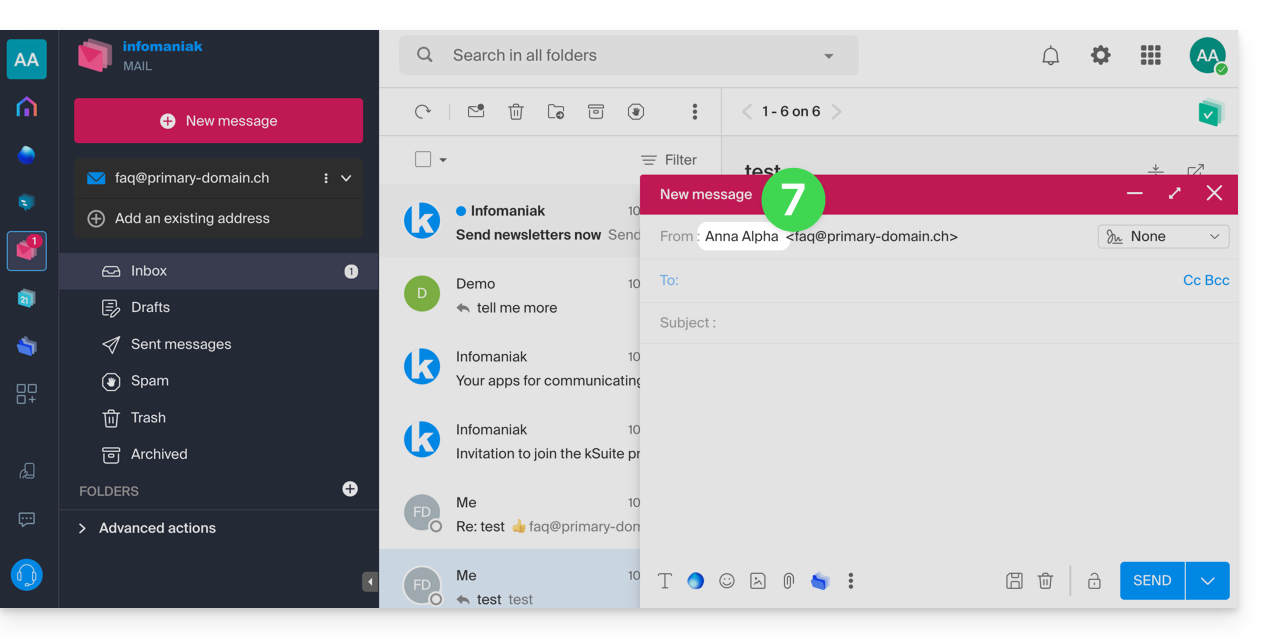Screen dimensions: 1268x638
Task: Open the Drafts folder
Action: click(150, 308)
